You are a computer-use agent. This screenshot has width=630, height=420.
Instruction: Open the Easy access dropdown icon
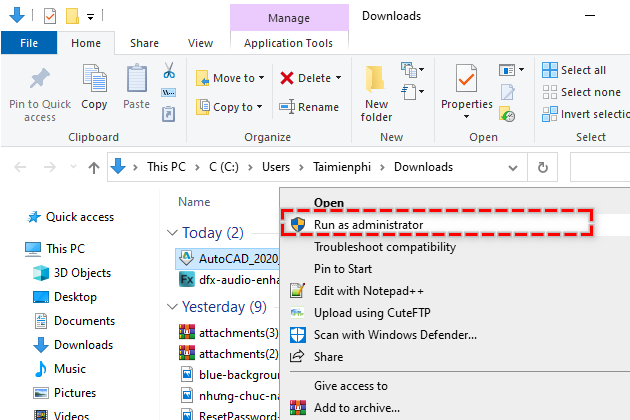(x=413, y=92)
